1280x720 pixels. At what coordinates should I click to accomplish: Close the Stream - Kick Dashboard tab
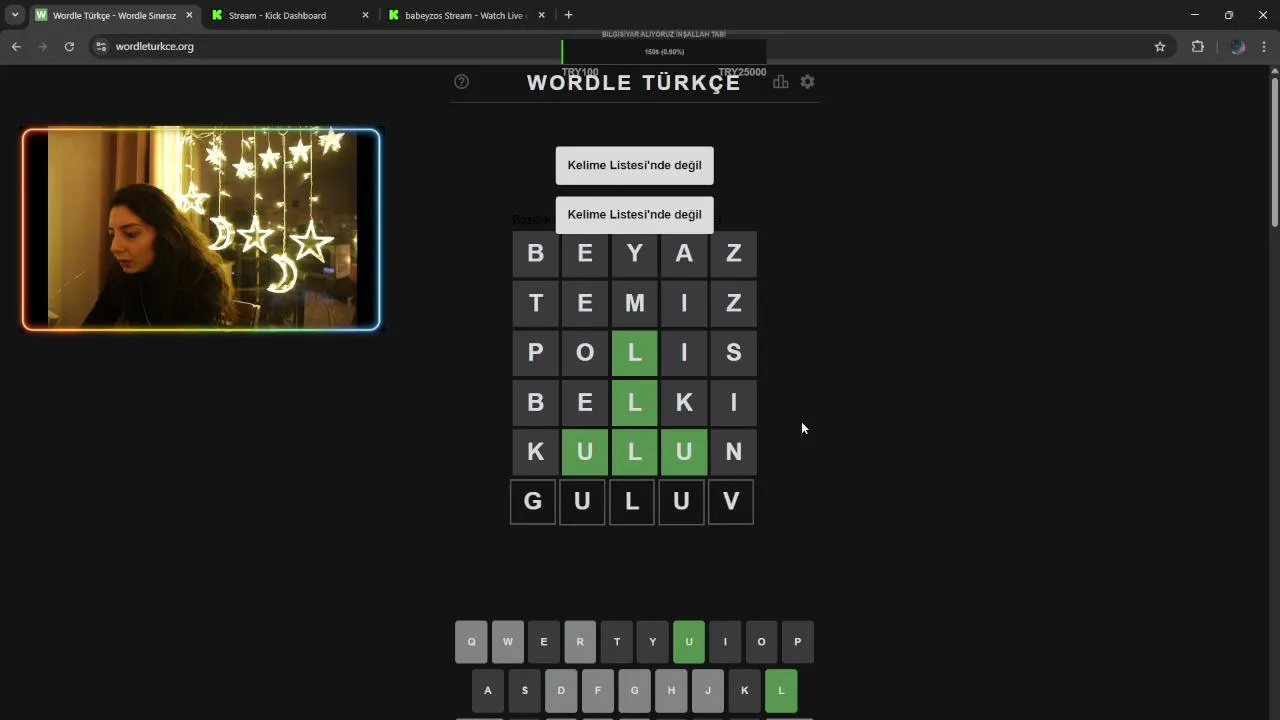tap(365, 15)
